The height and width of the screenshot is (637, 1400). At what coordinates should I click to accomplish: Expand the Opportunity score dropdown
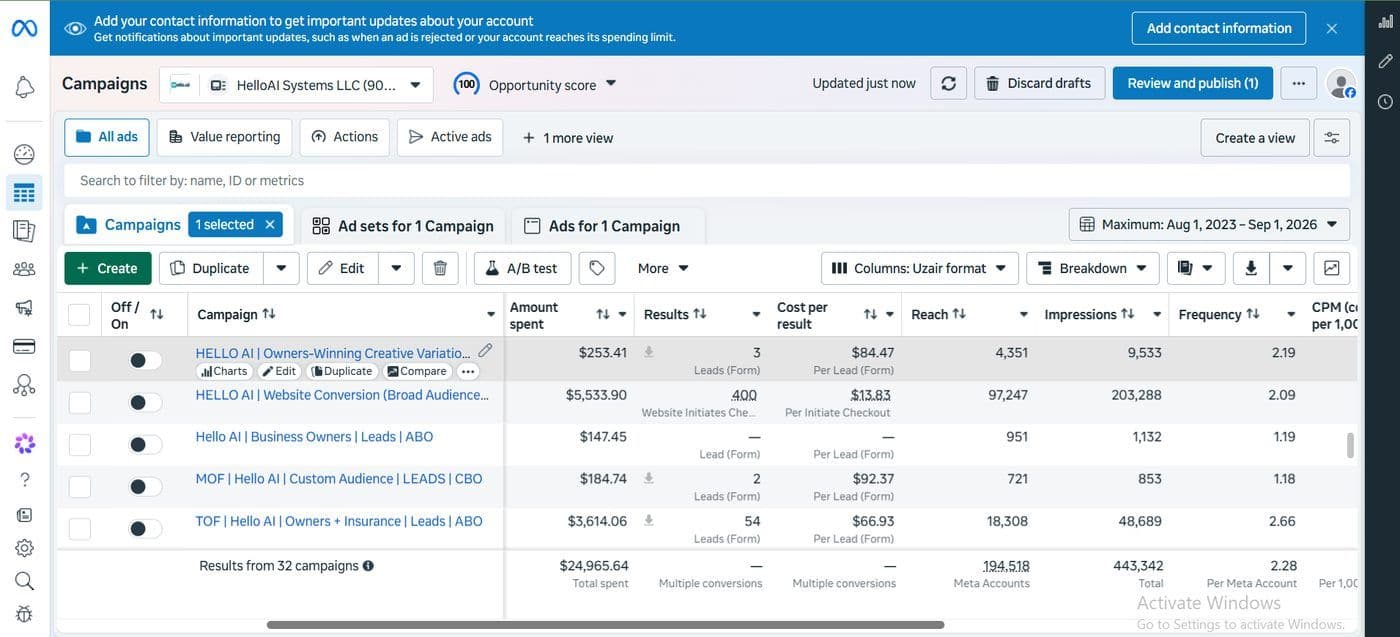[x=535, y=84]
